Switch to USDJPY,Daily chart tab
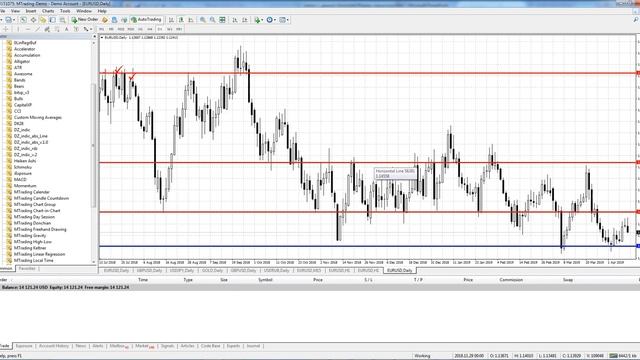The image size is (640, 360). coord(181,271)
